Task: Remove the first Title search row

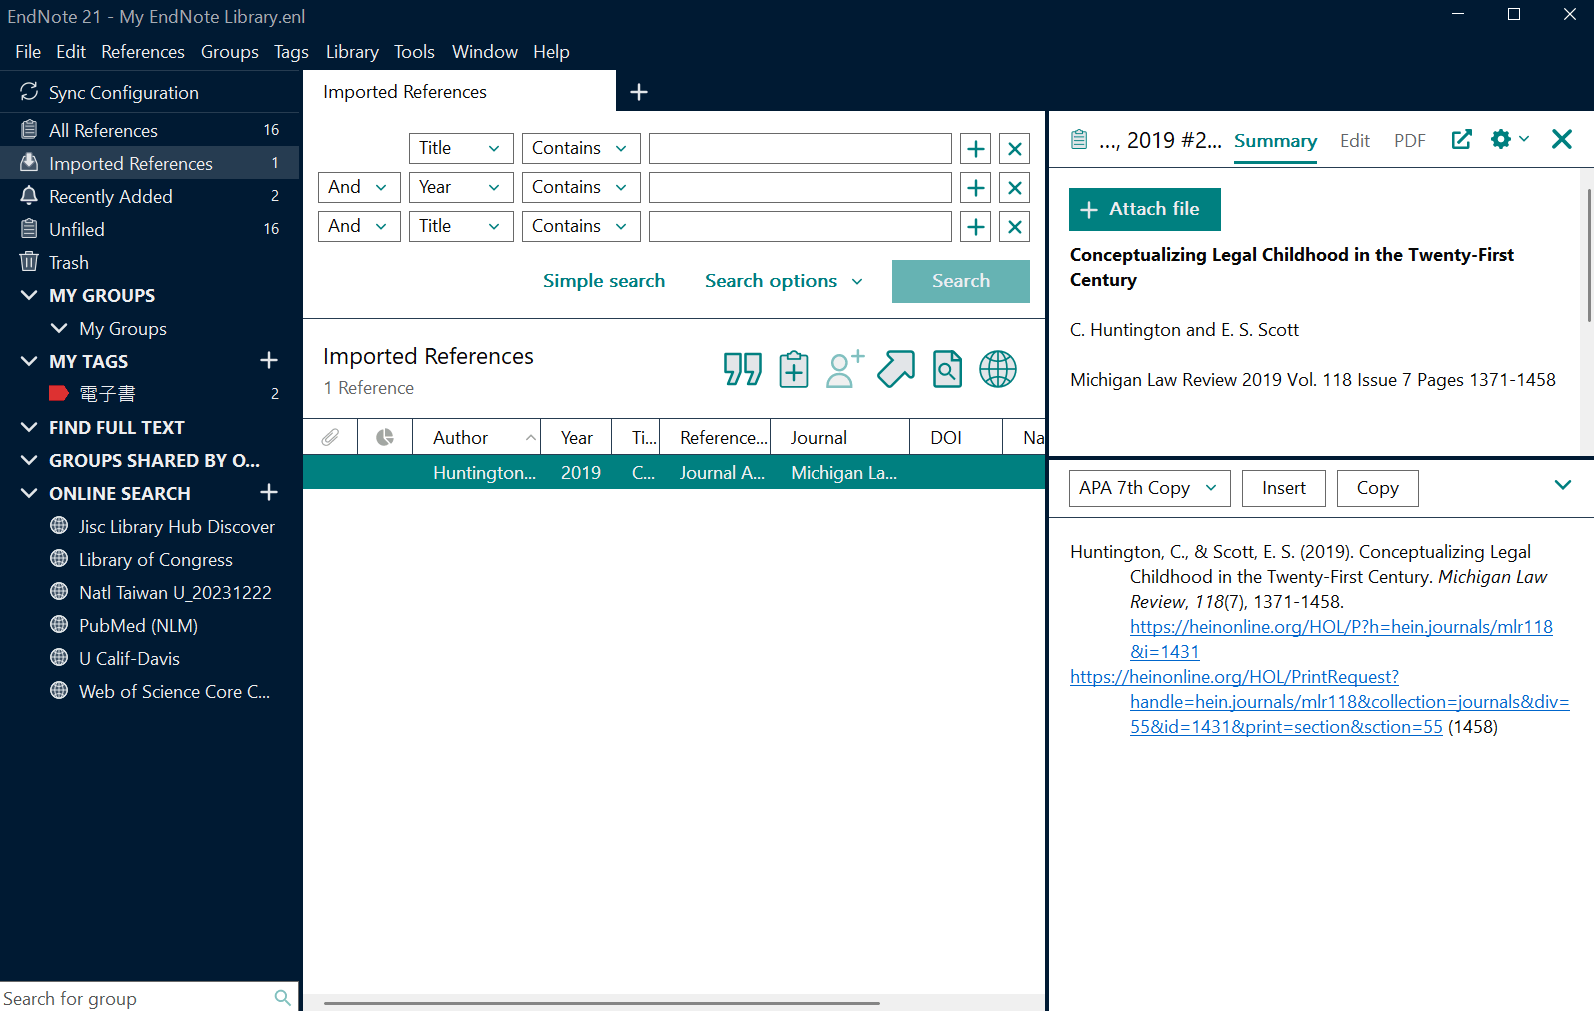Action: coord(1014,149)
